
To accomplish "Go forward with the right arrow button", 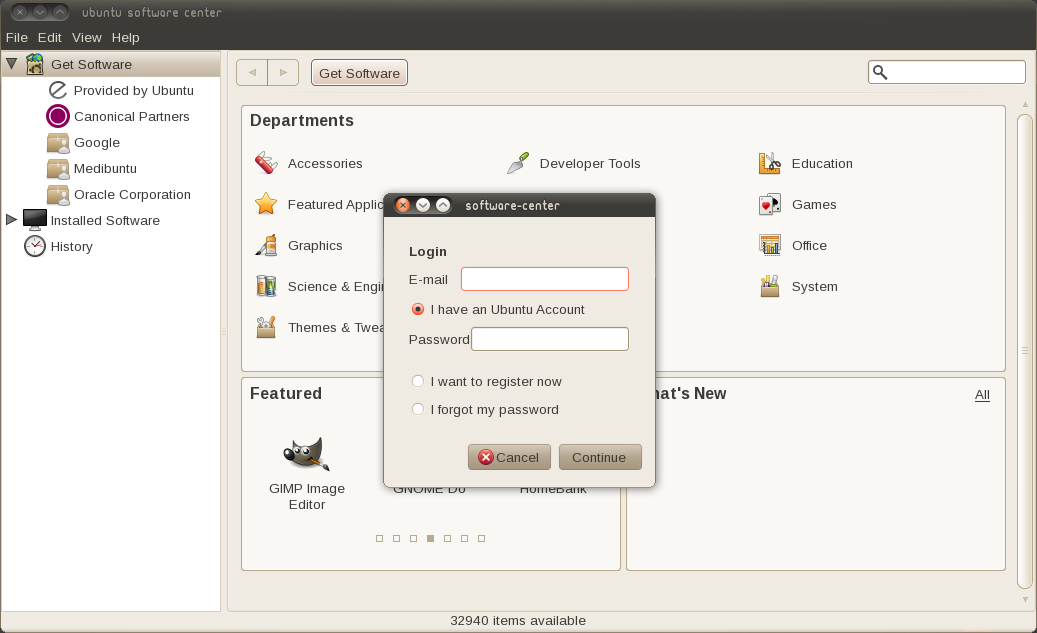I will click(x=283, y=73).
